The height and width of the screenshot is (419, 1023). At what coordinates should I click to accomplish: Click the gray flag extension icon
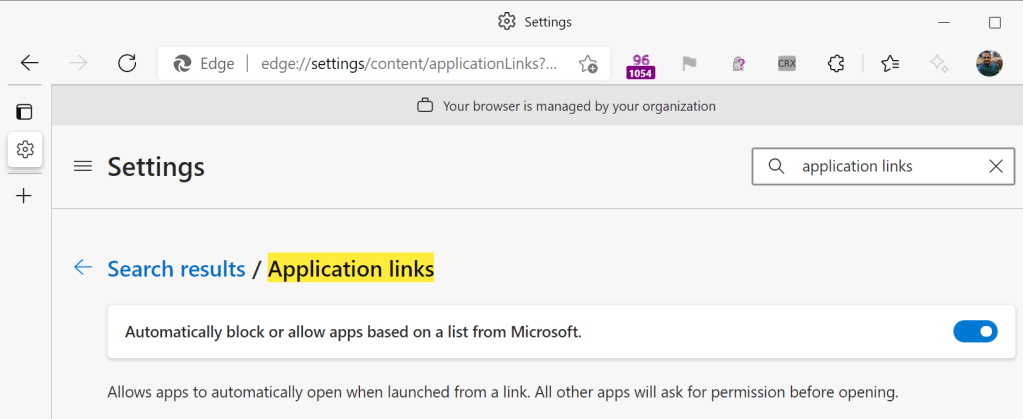[x=689, y=64]
